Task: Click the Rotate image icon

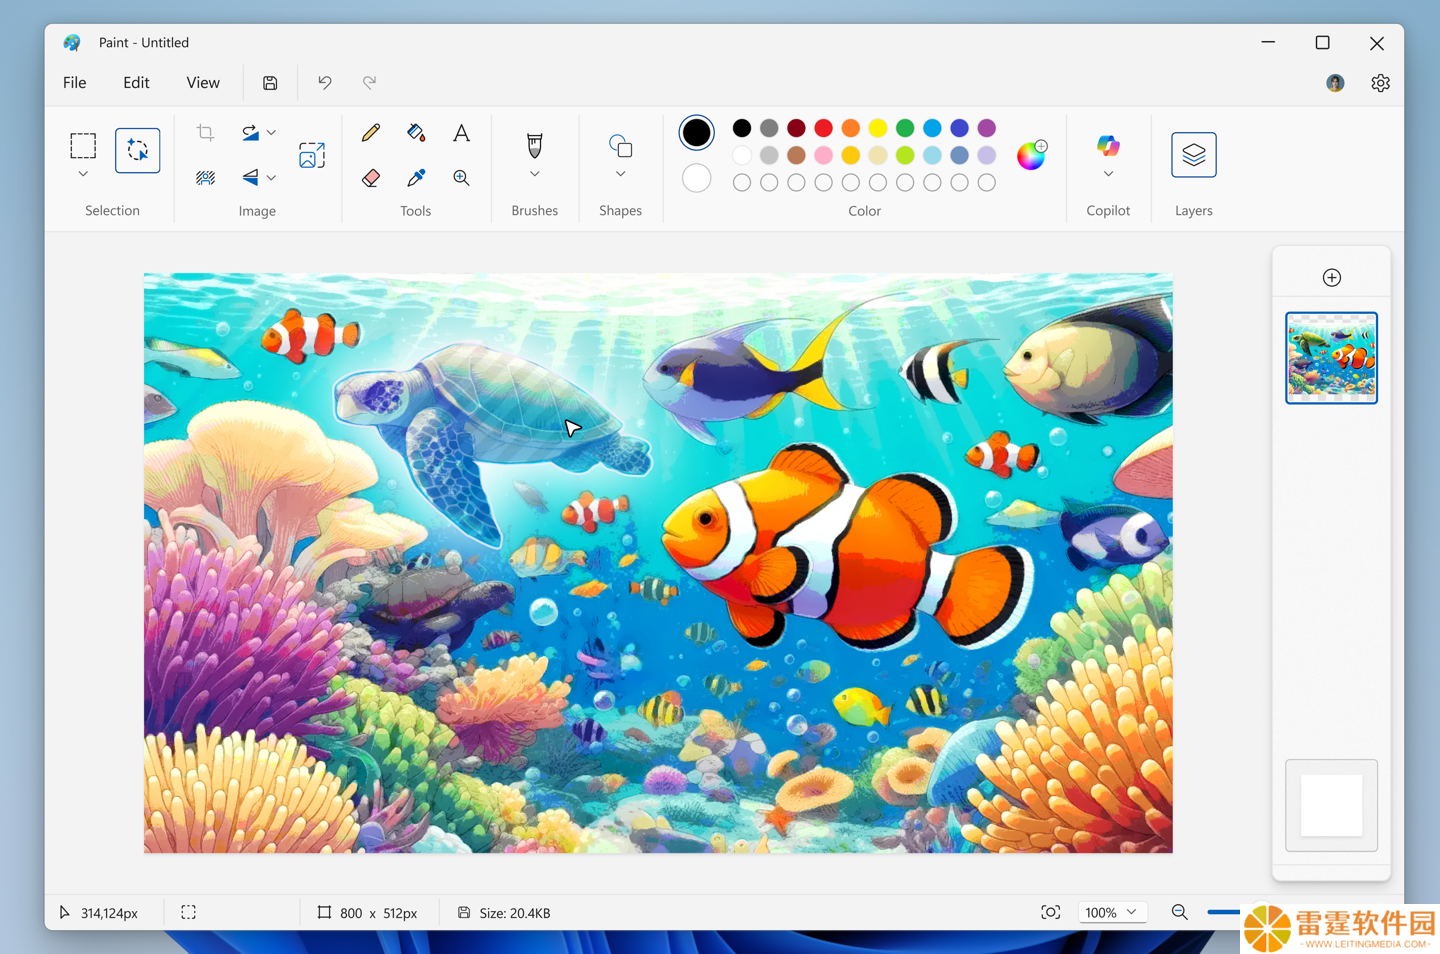Action: click(250, 133)
